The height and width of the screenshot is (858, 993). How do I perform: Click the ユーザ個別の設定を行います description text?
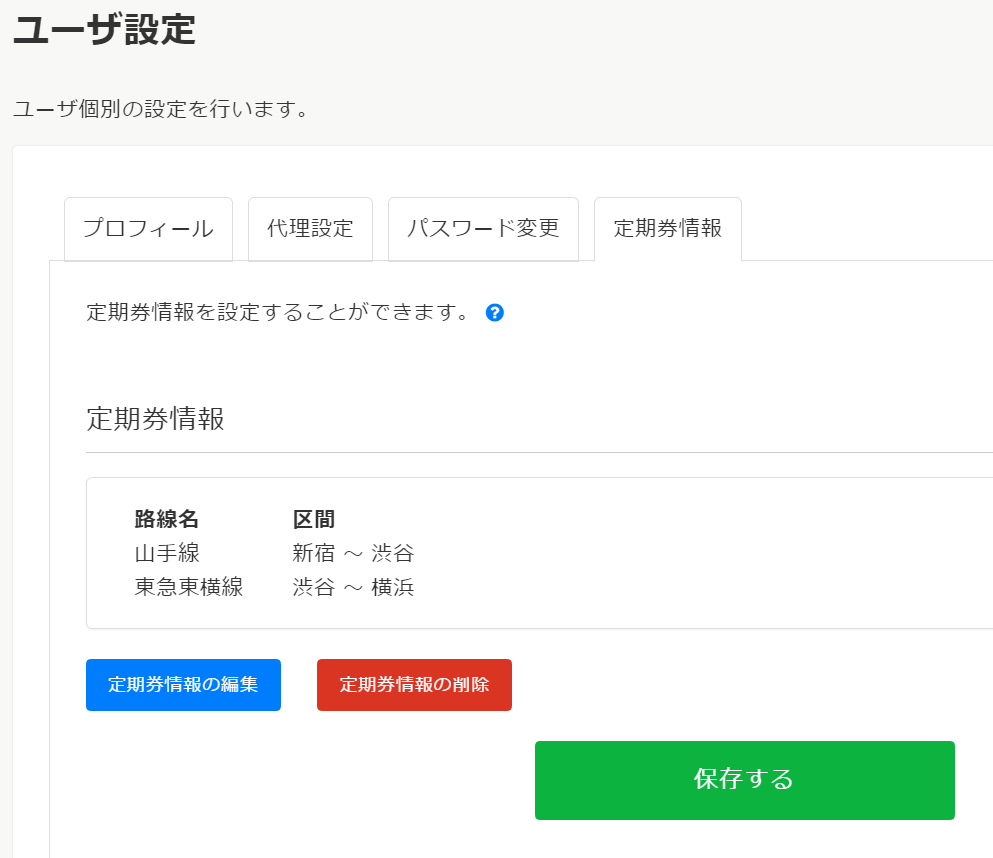[160, 108]
